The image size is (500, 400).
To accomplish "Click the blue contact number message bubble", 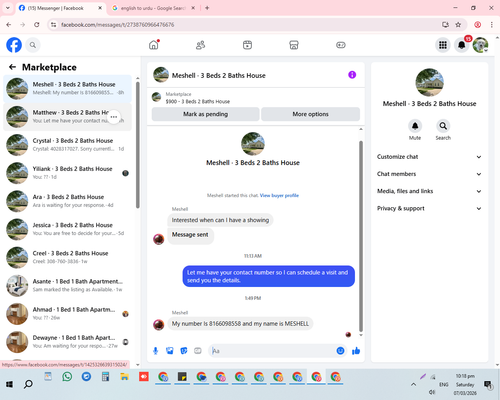I will pos(268,276).
